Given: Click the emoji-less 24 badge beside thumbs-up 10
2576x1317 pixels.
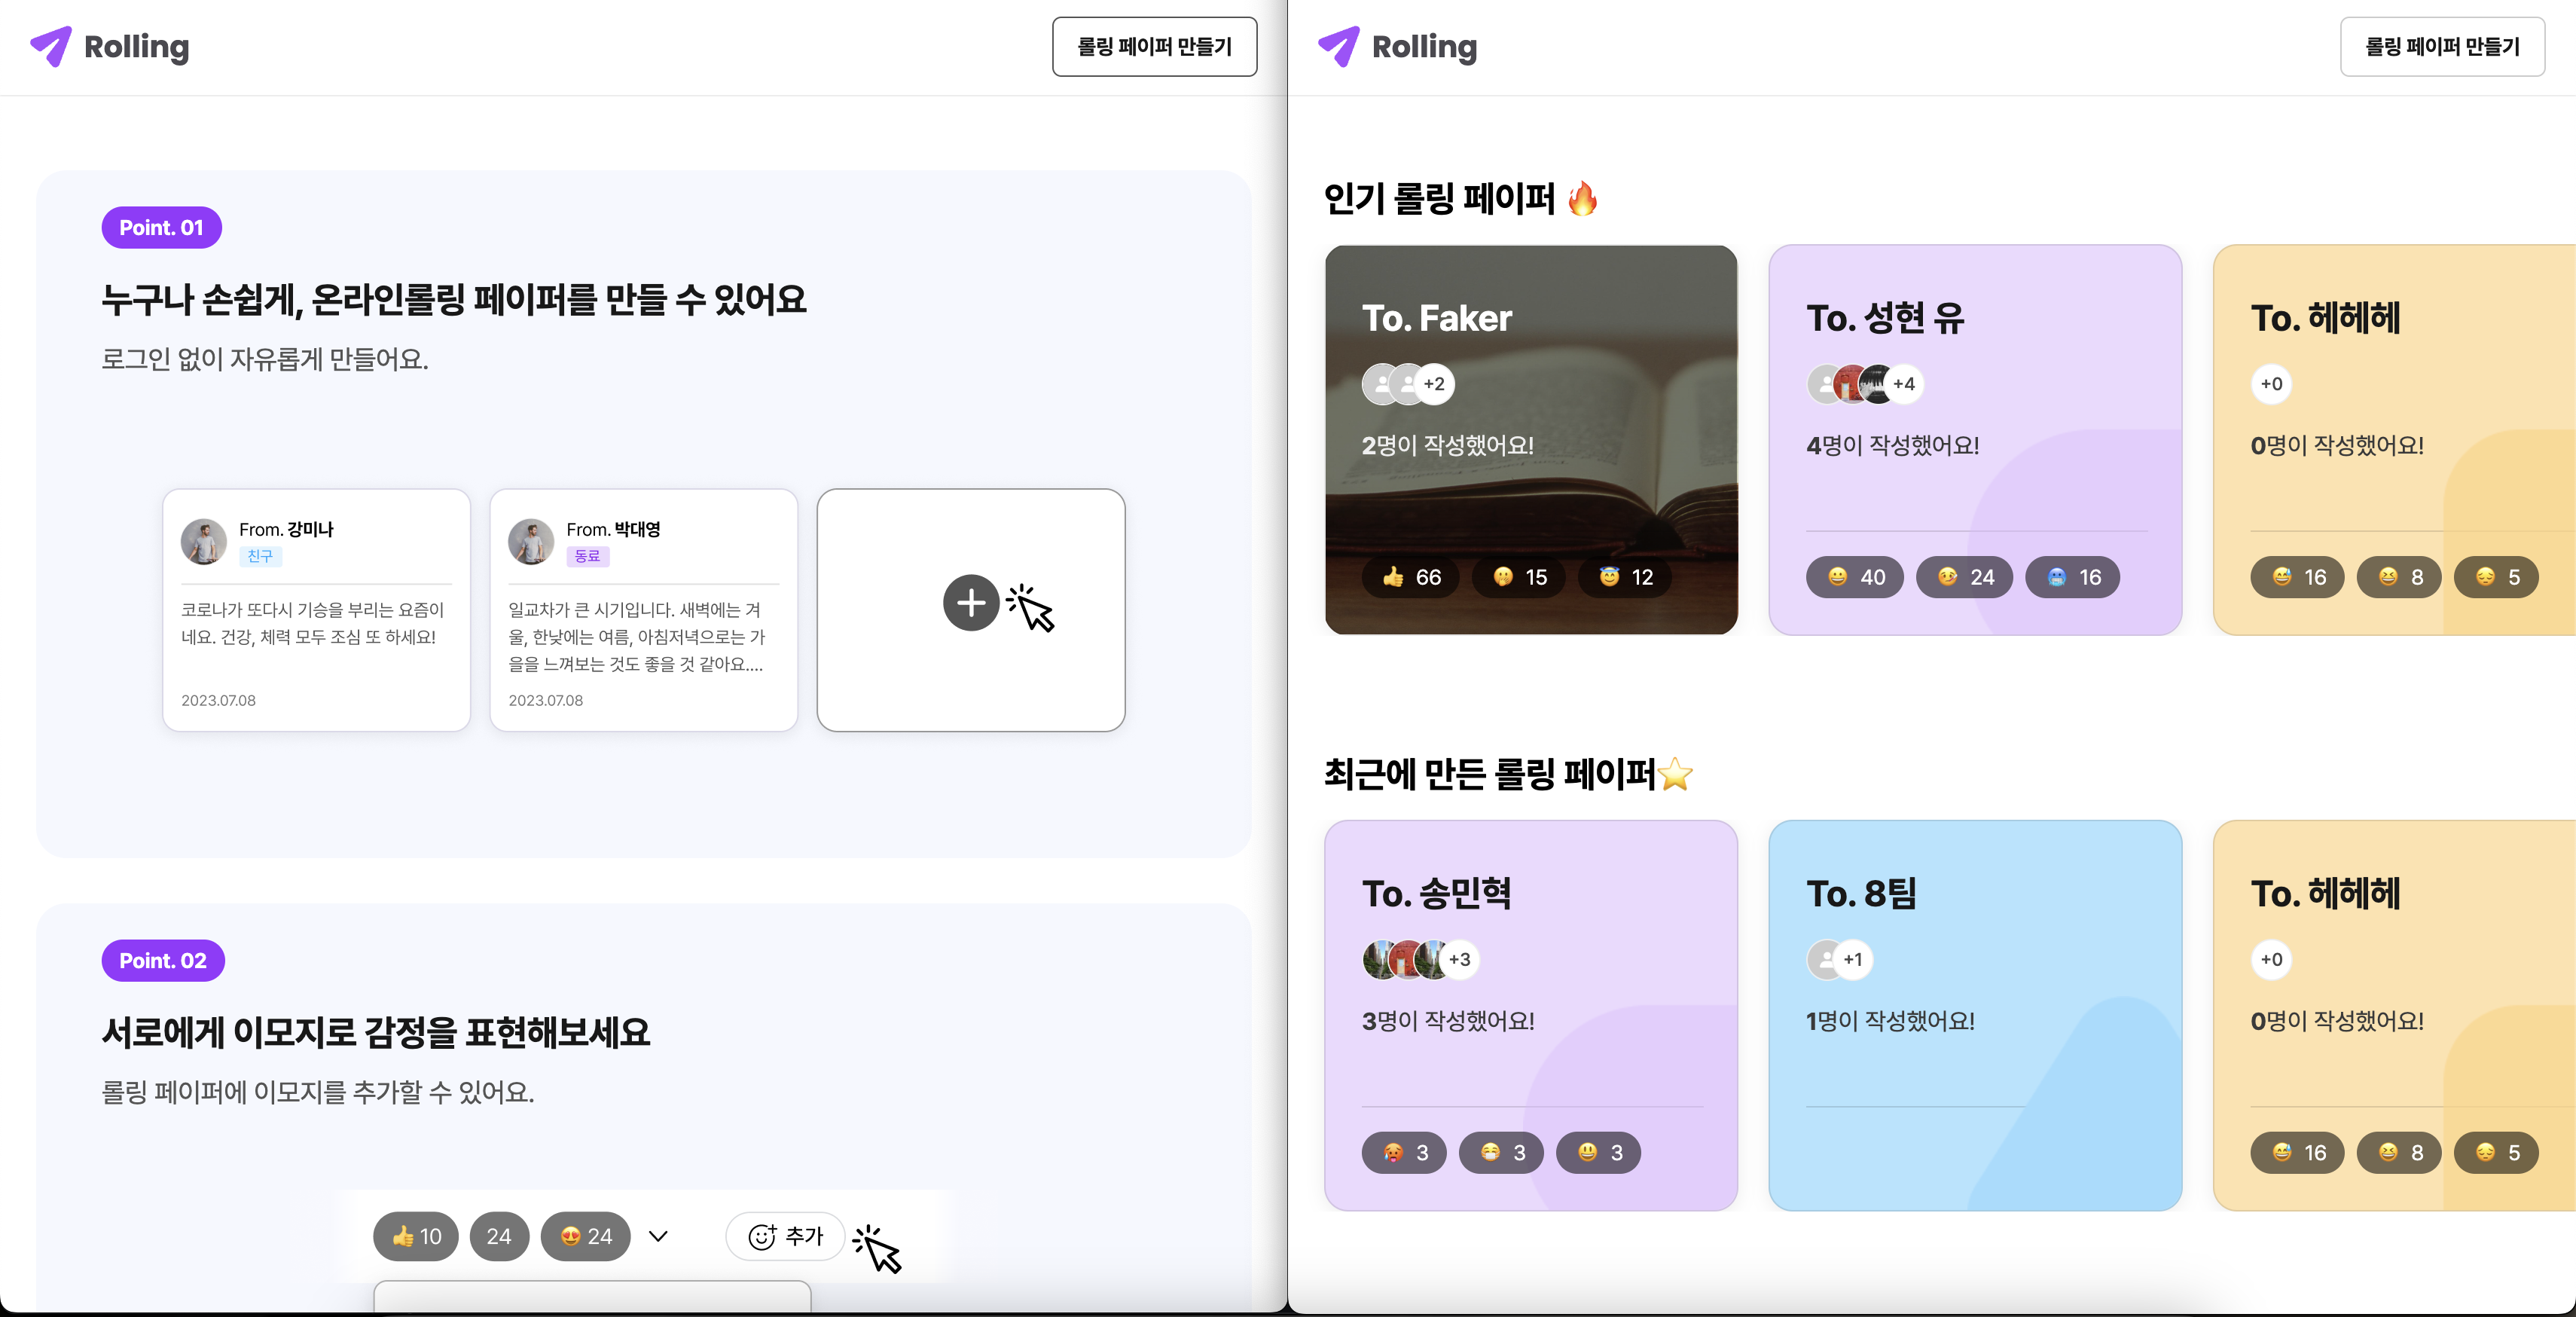Looking at the screenshot, I should pyautogui.click(x=499, y=1237).
